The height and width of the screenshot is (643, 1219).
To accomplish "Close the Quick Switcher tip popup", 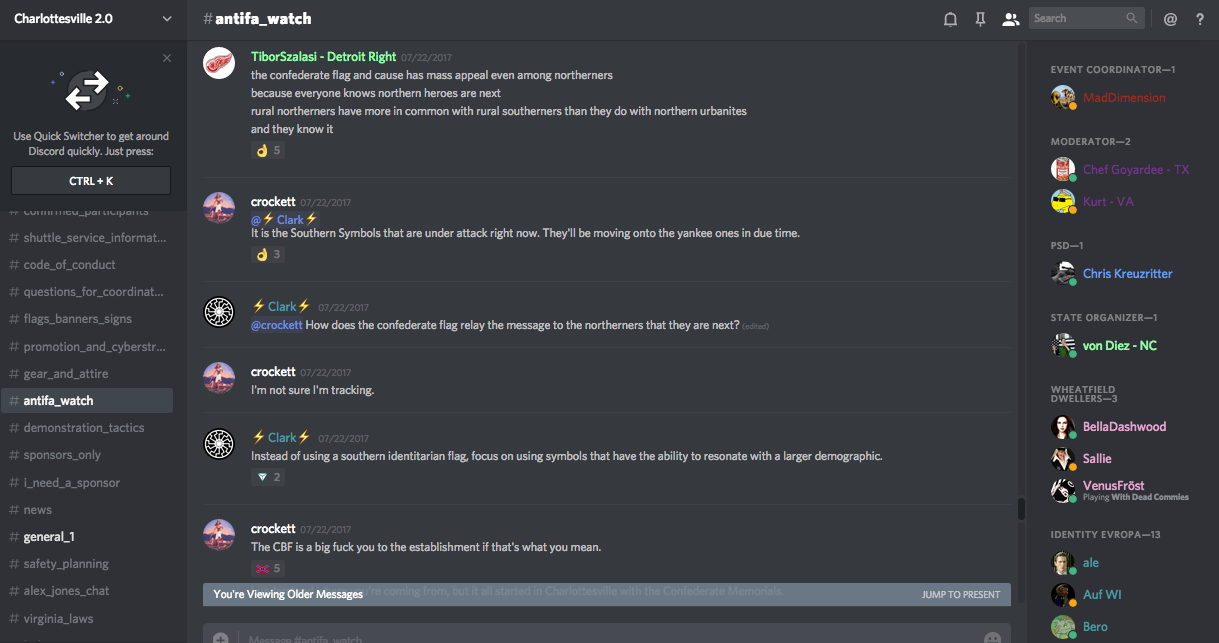I will tap(167, 58).
